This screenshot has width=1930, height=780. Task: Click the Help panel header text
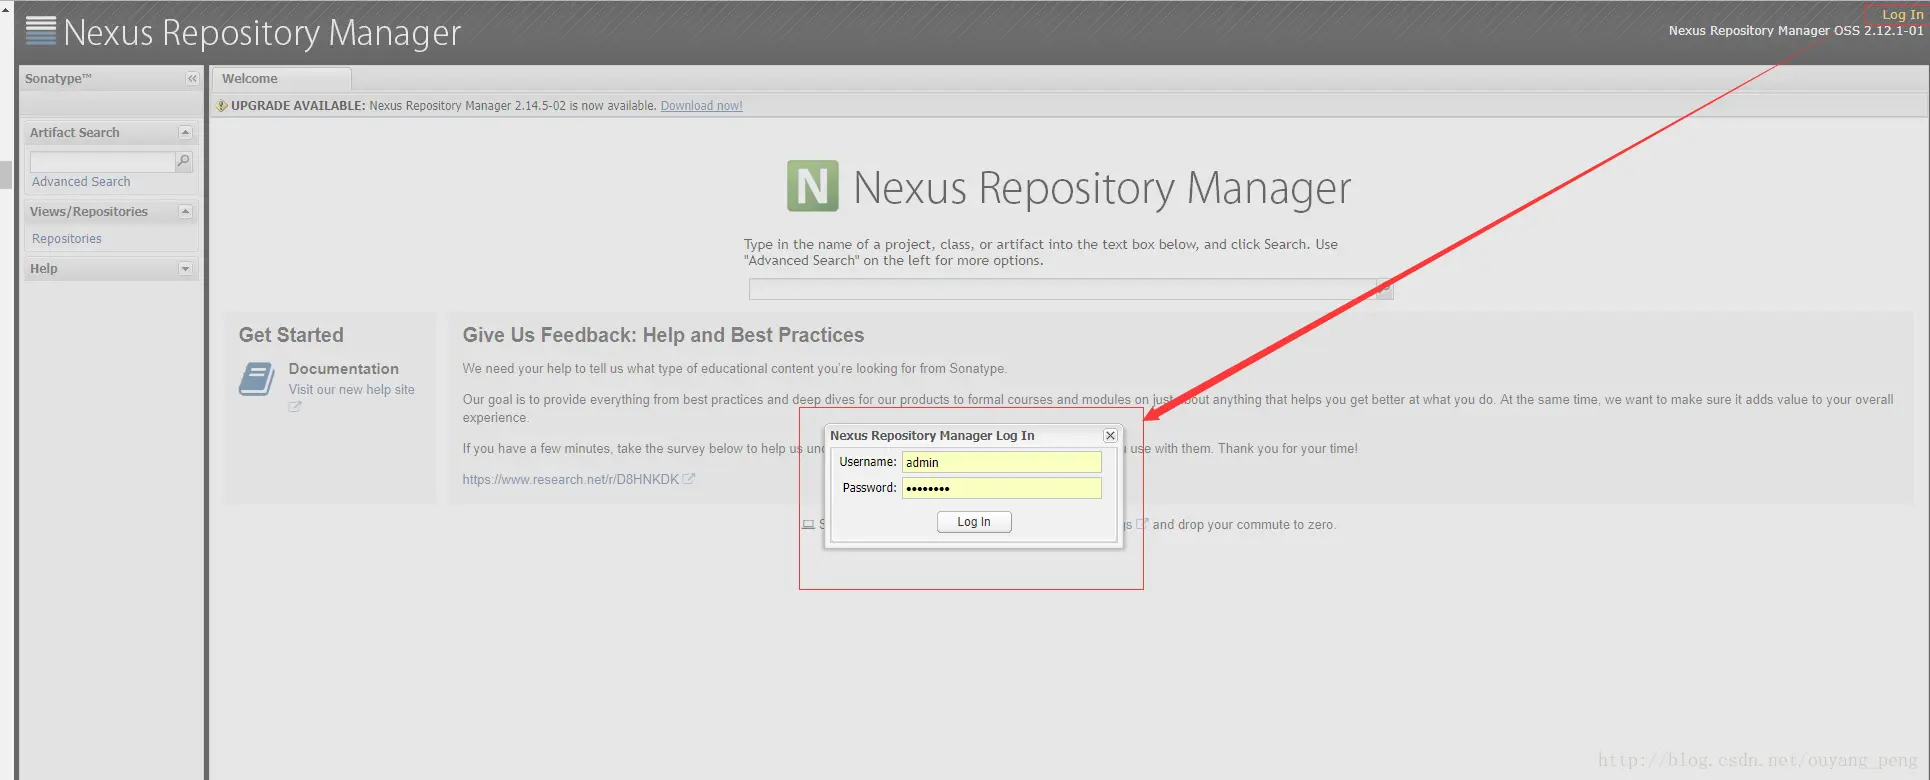click(43, 269)
